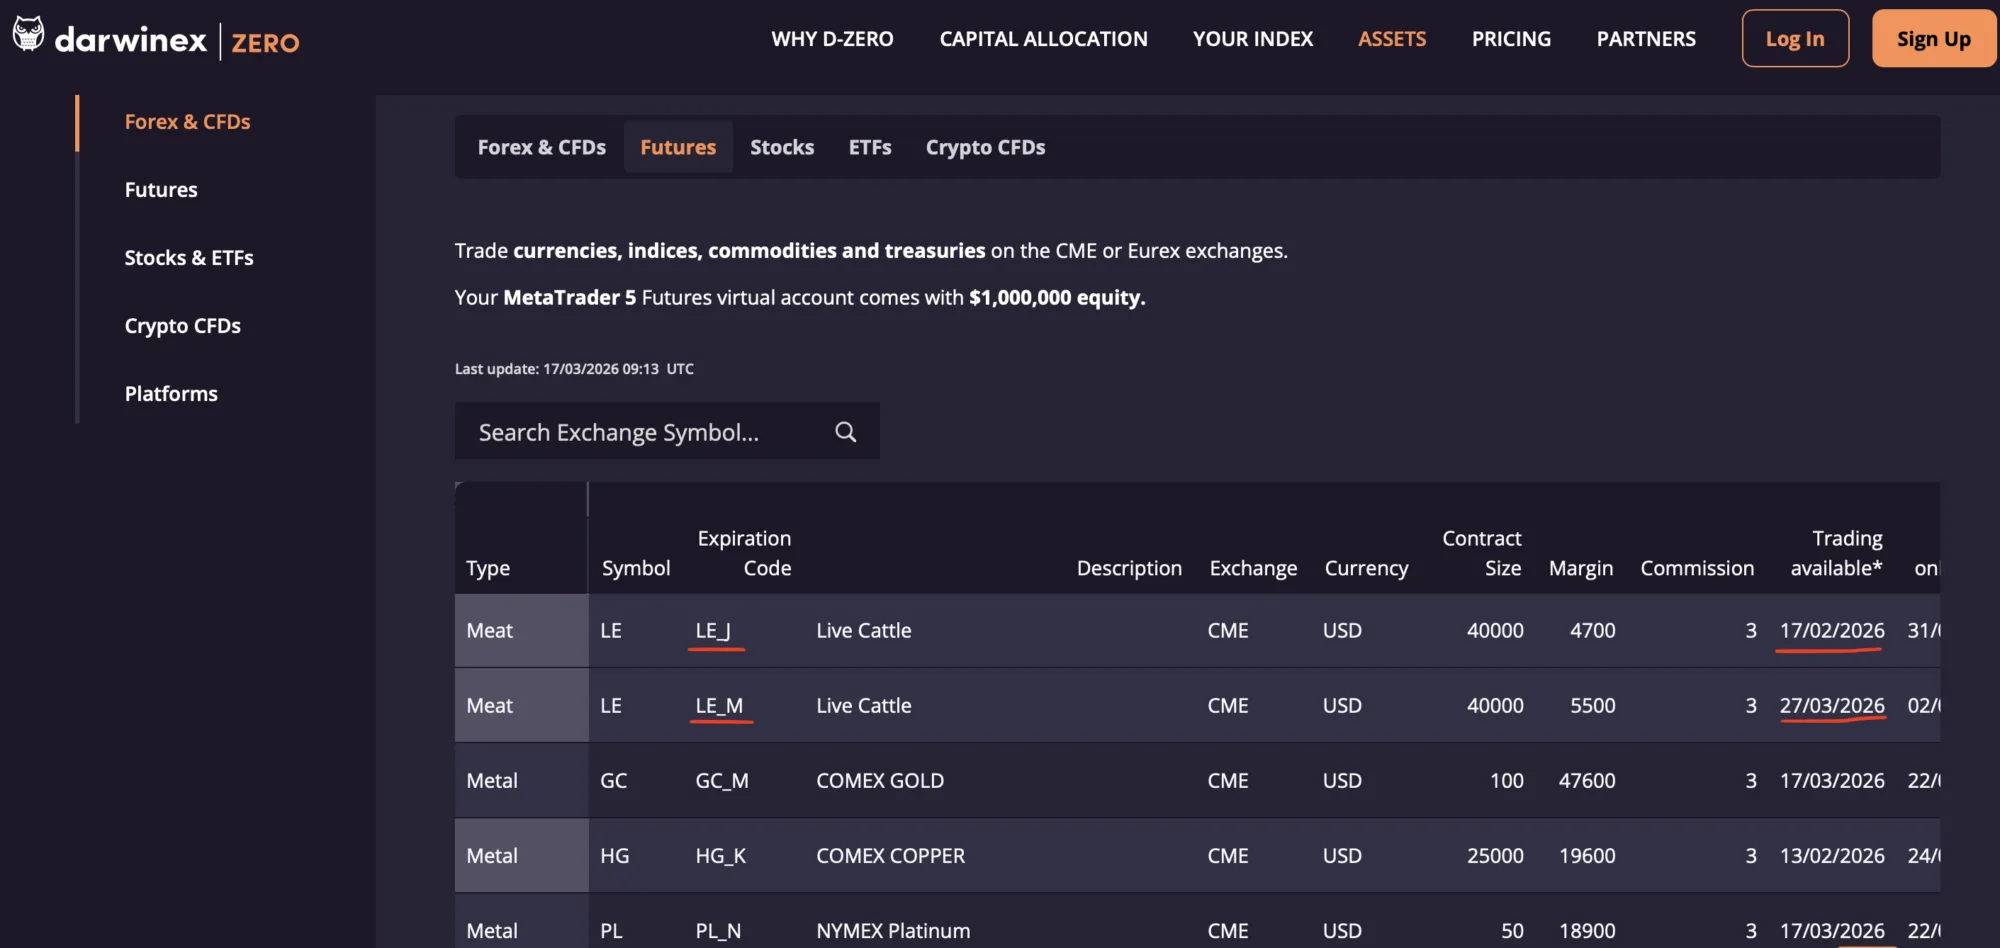Click the search magnifier icon
The image size is (2000, 948).
pos(845,432)
